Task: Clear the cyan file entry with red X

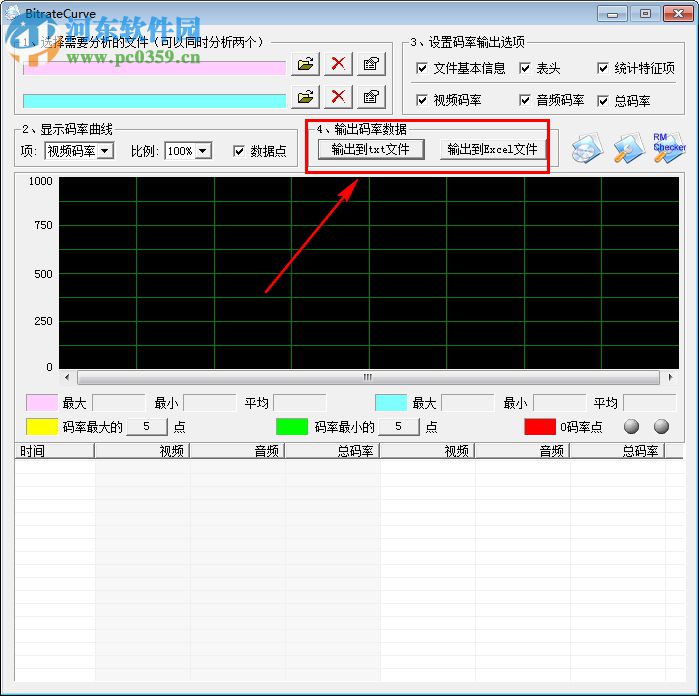Action: tap(338, 97)
